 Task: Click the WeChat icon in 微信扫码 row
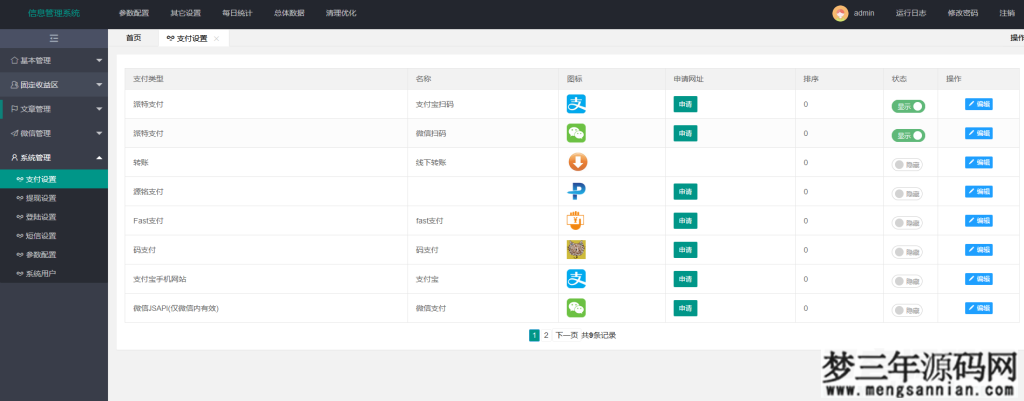click(577, 133)
